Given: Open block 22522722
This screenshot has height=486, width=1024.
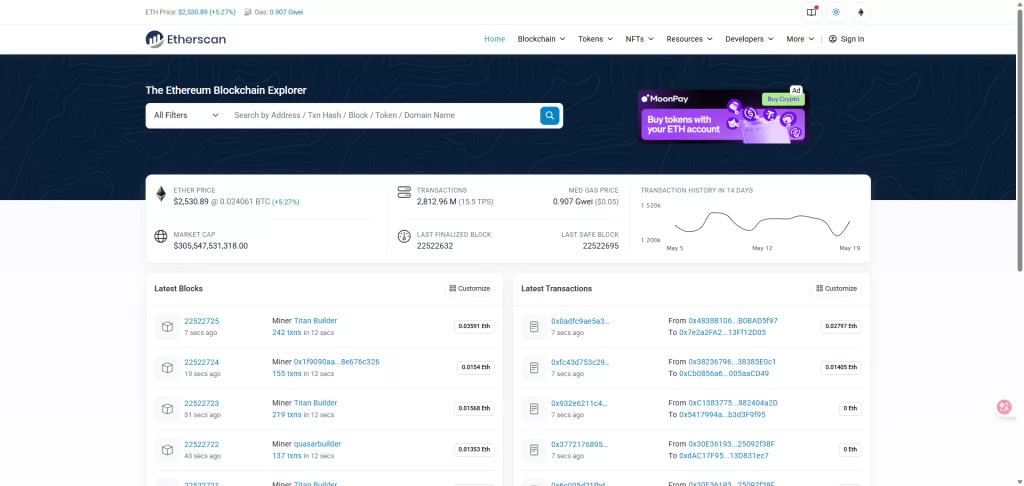Looking at the screenshot, I should (x=201, y=445).
